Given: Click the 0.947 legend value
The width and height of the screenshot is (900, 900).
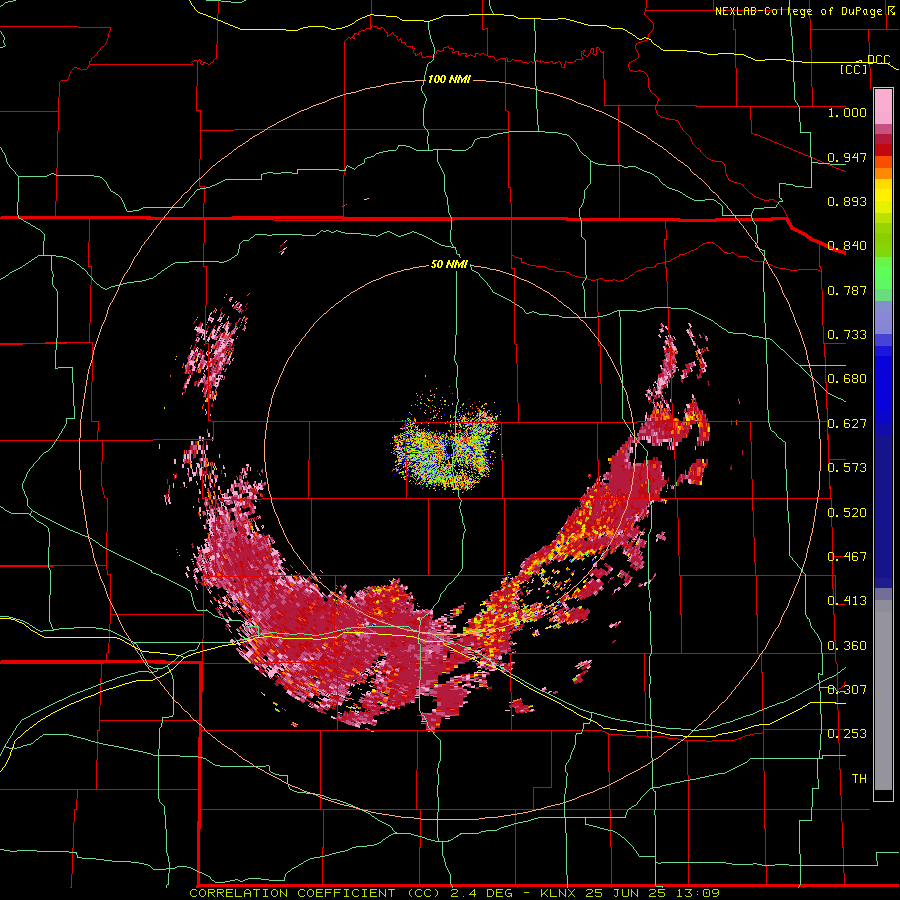Looking at the screenshot, I should point(847,157).
